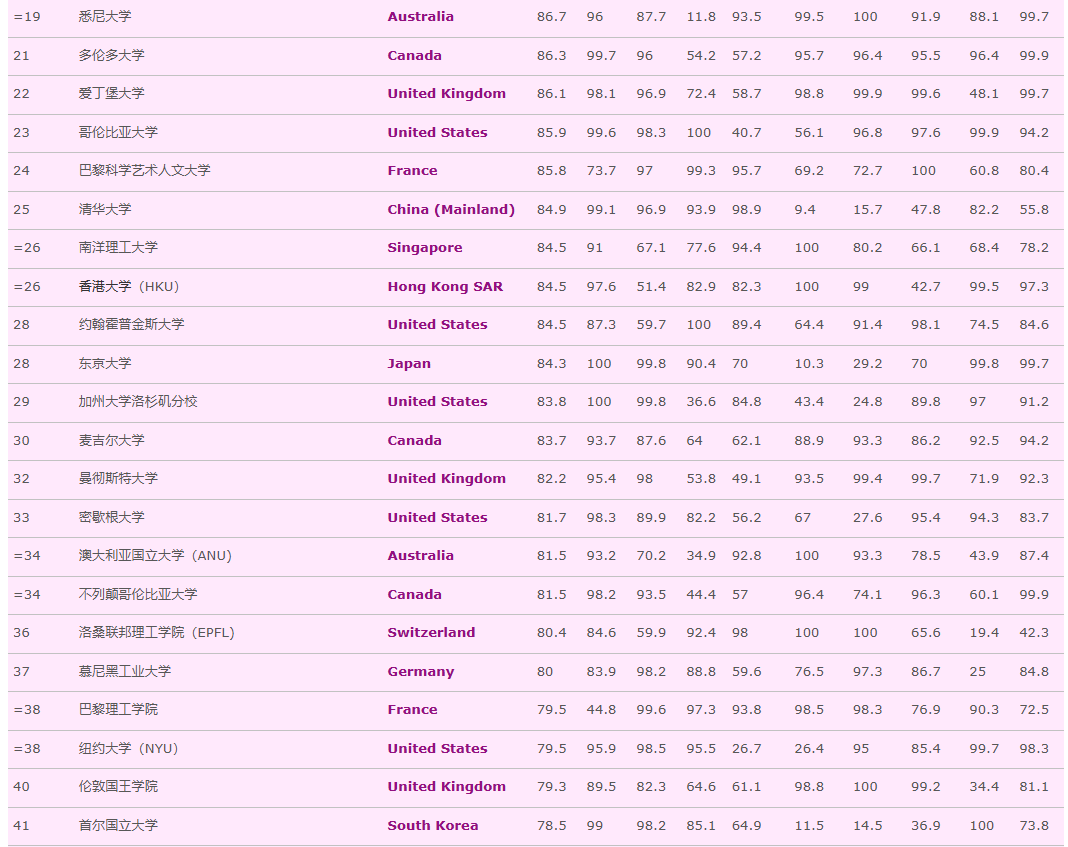Viewport: 1068px width, 847px height.
Task: Select university name 巴黎理工学院
Action: (118, 709)
